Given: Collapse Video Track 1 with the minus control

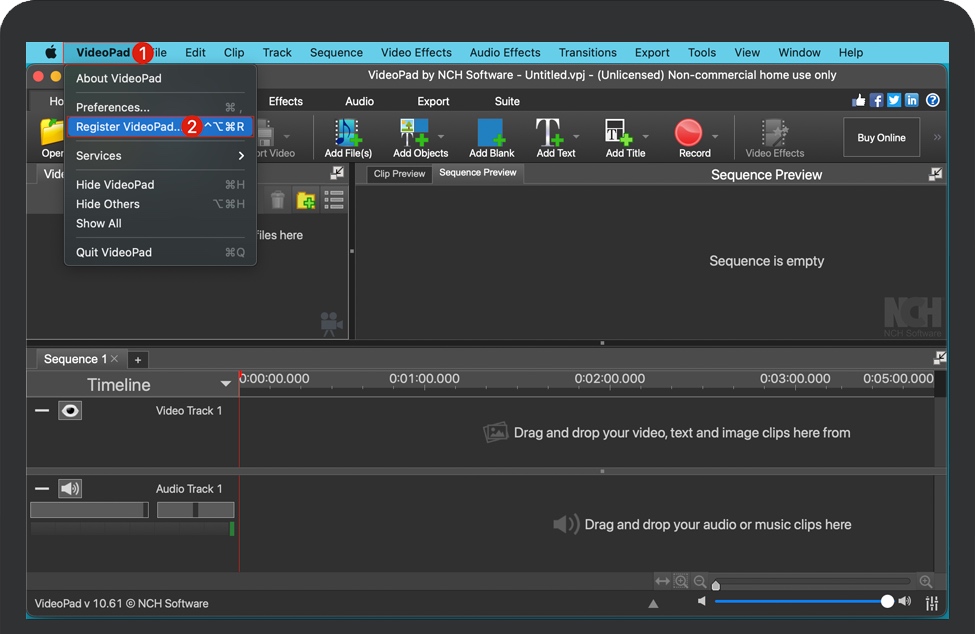Looking at the screenshot, I should 41,410.
